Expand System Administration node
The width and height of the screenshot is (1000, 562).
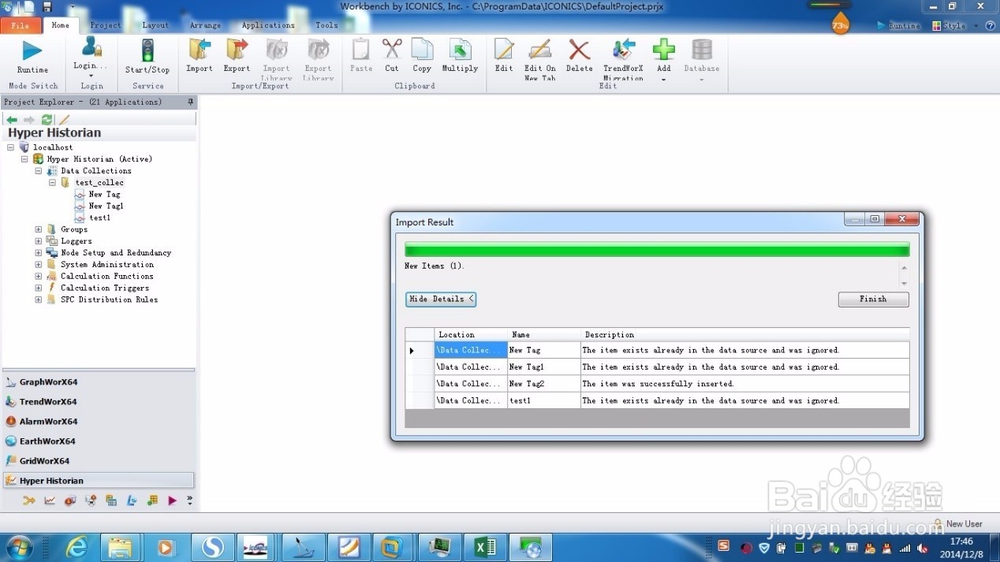pyautogui.click(x=38, y=264)
